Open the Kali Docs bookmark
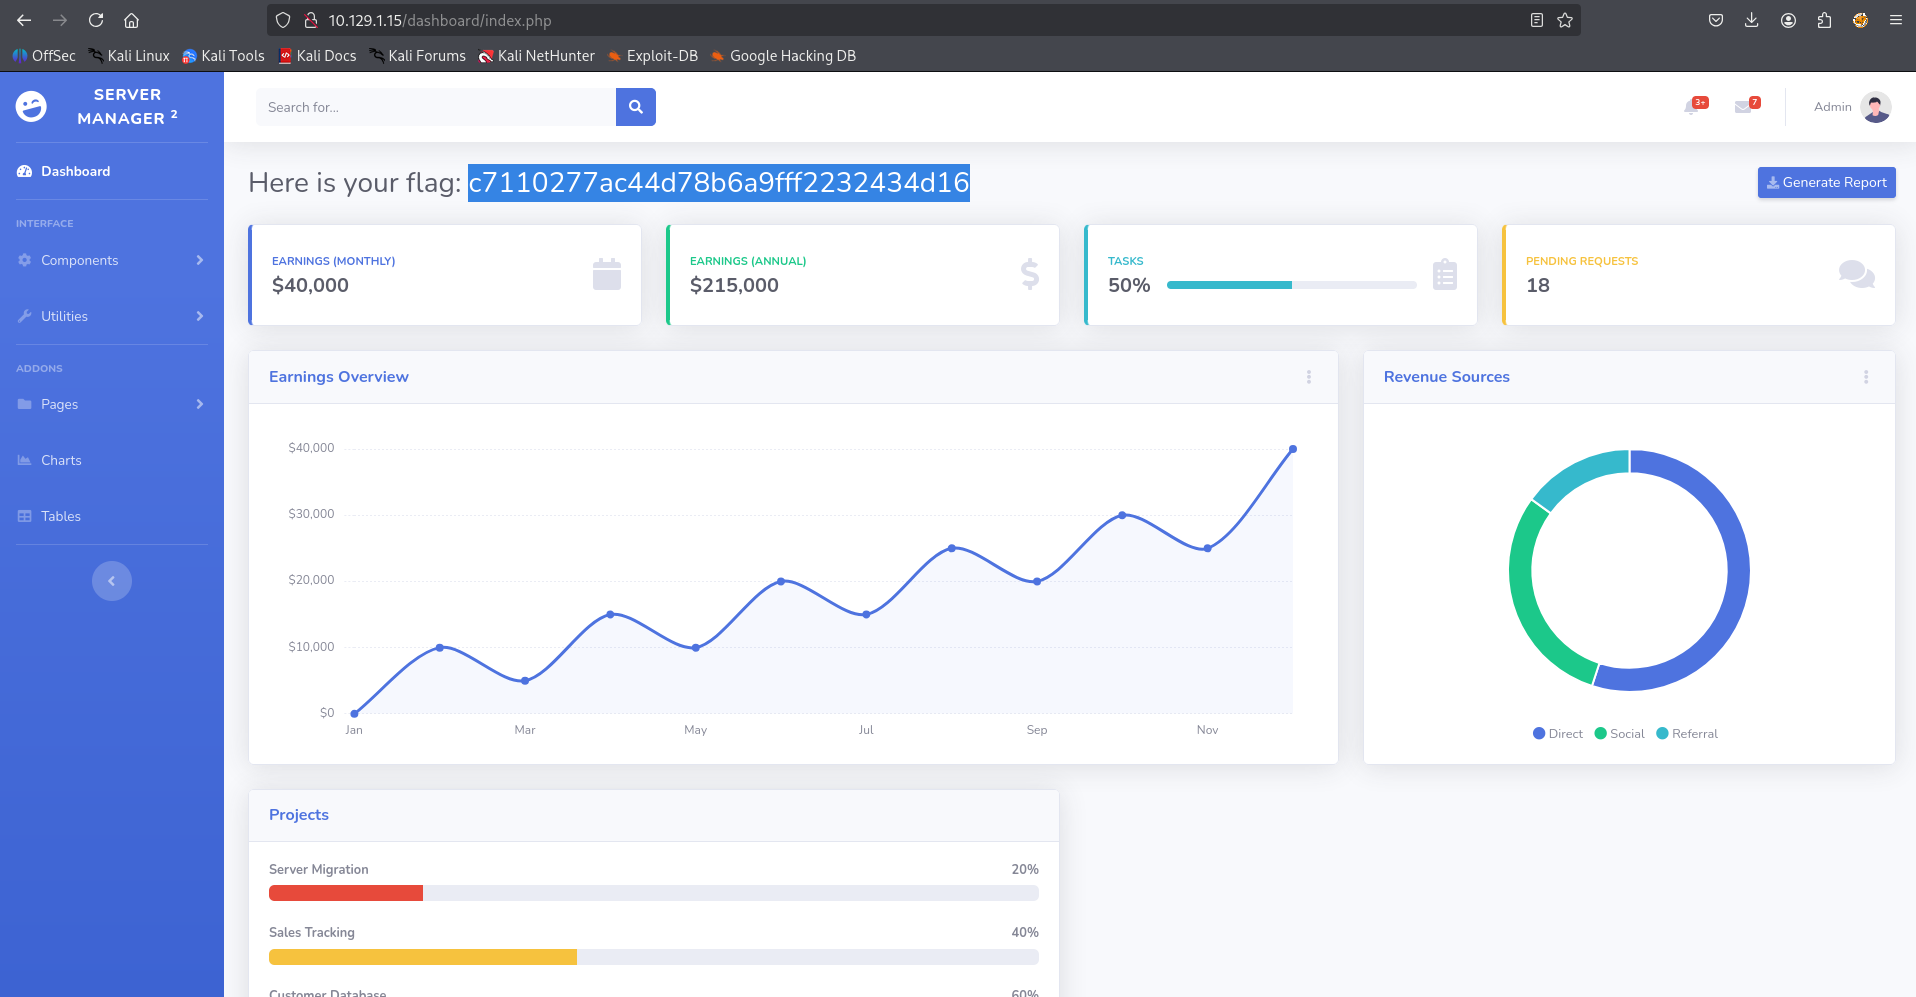This screenshot has width=1916, height=997. (x=317, y=56)
